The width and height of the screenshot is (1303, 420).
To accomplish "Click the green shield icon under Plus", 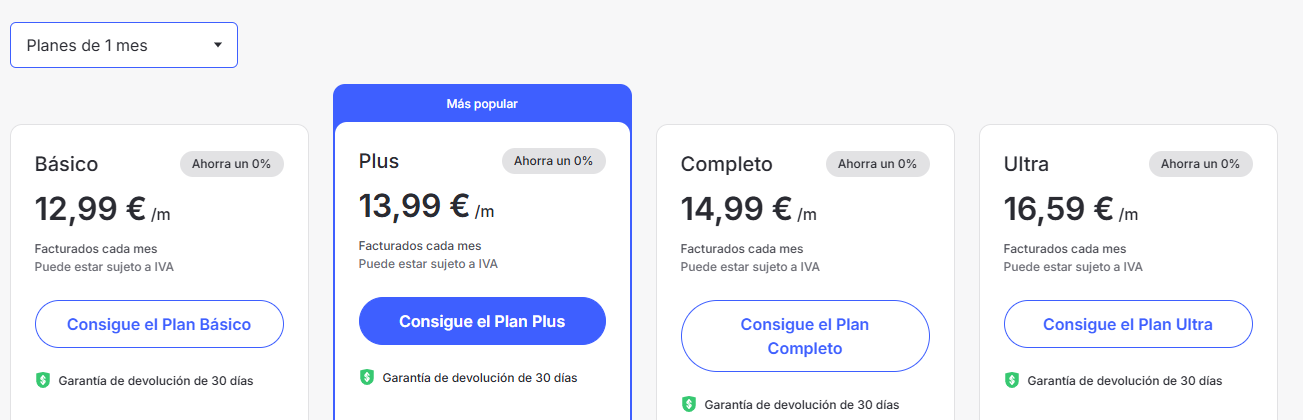I will 366,377.
